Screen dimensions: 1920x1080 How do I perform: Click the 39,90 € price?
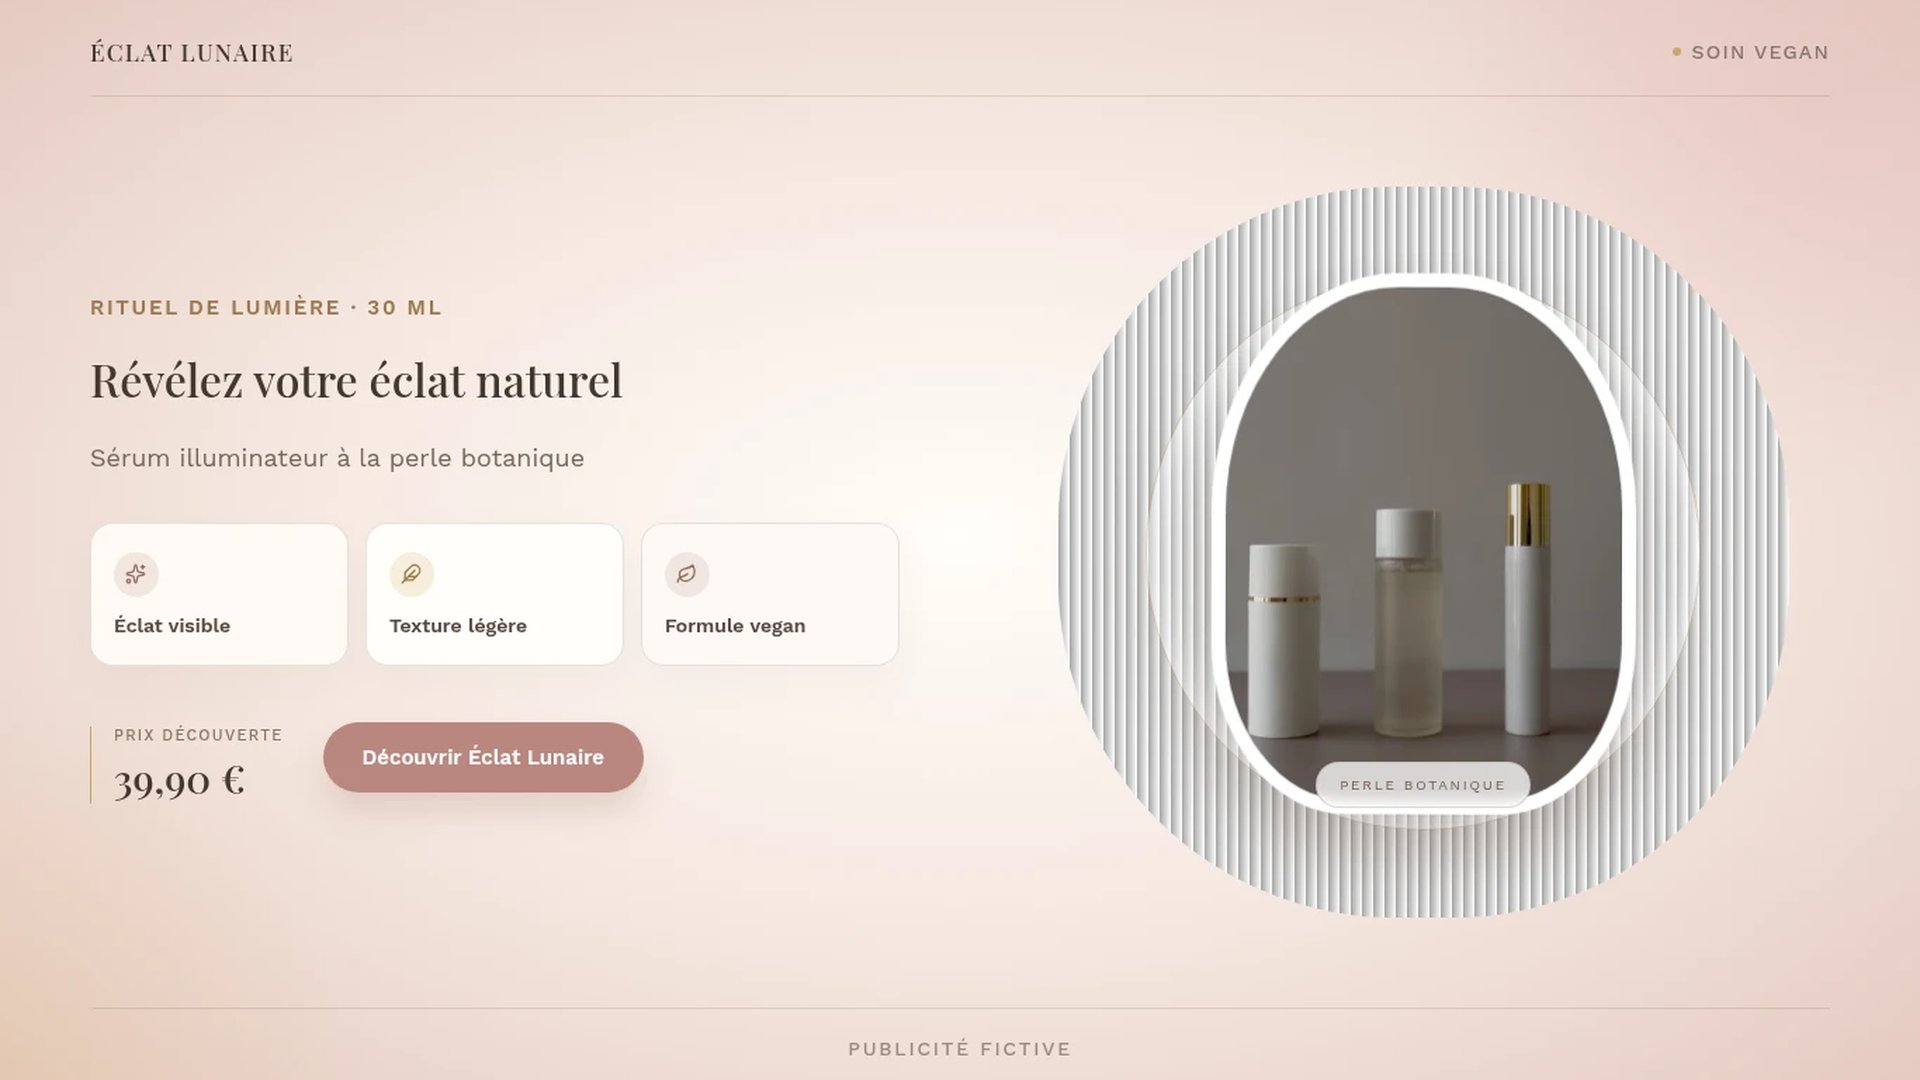[x=179, y=781]
